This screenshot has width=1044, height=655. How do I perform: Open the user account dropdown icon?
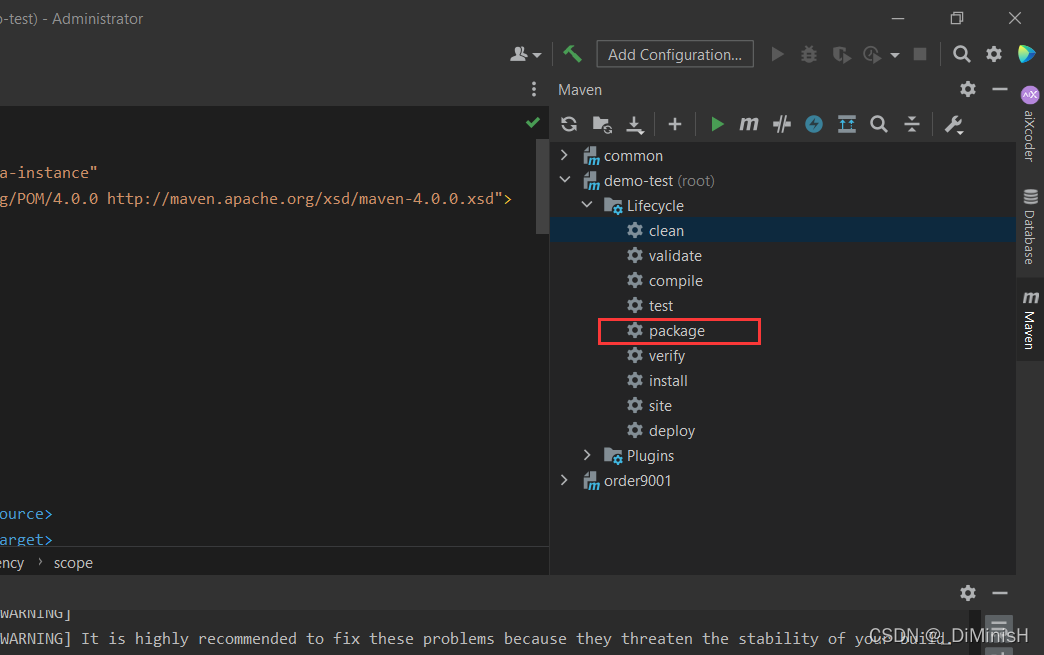click(525, 54)
